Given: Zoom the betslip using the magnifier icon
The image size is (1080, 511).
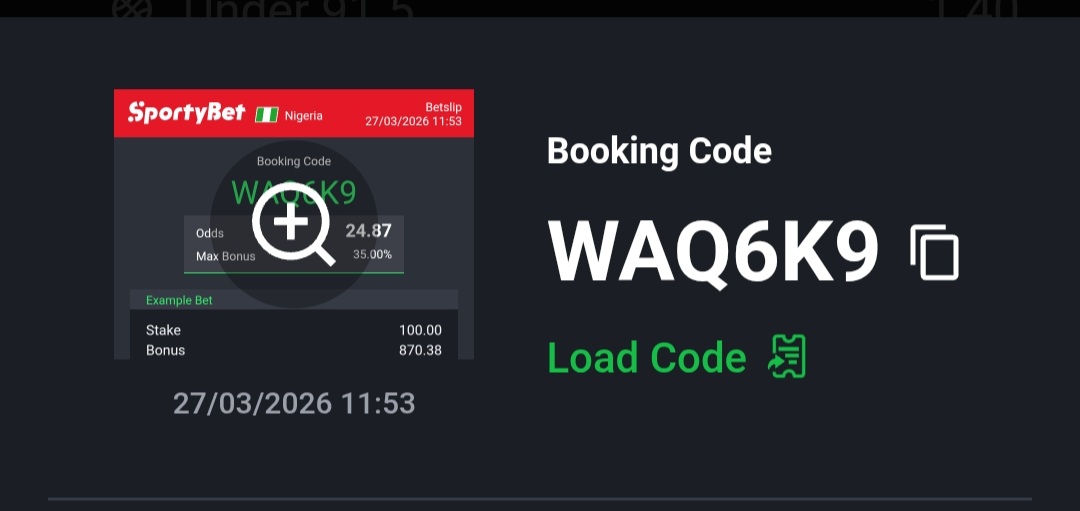Looking at the screenshot, I should coord(293,224).
